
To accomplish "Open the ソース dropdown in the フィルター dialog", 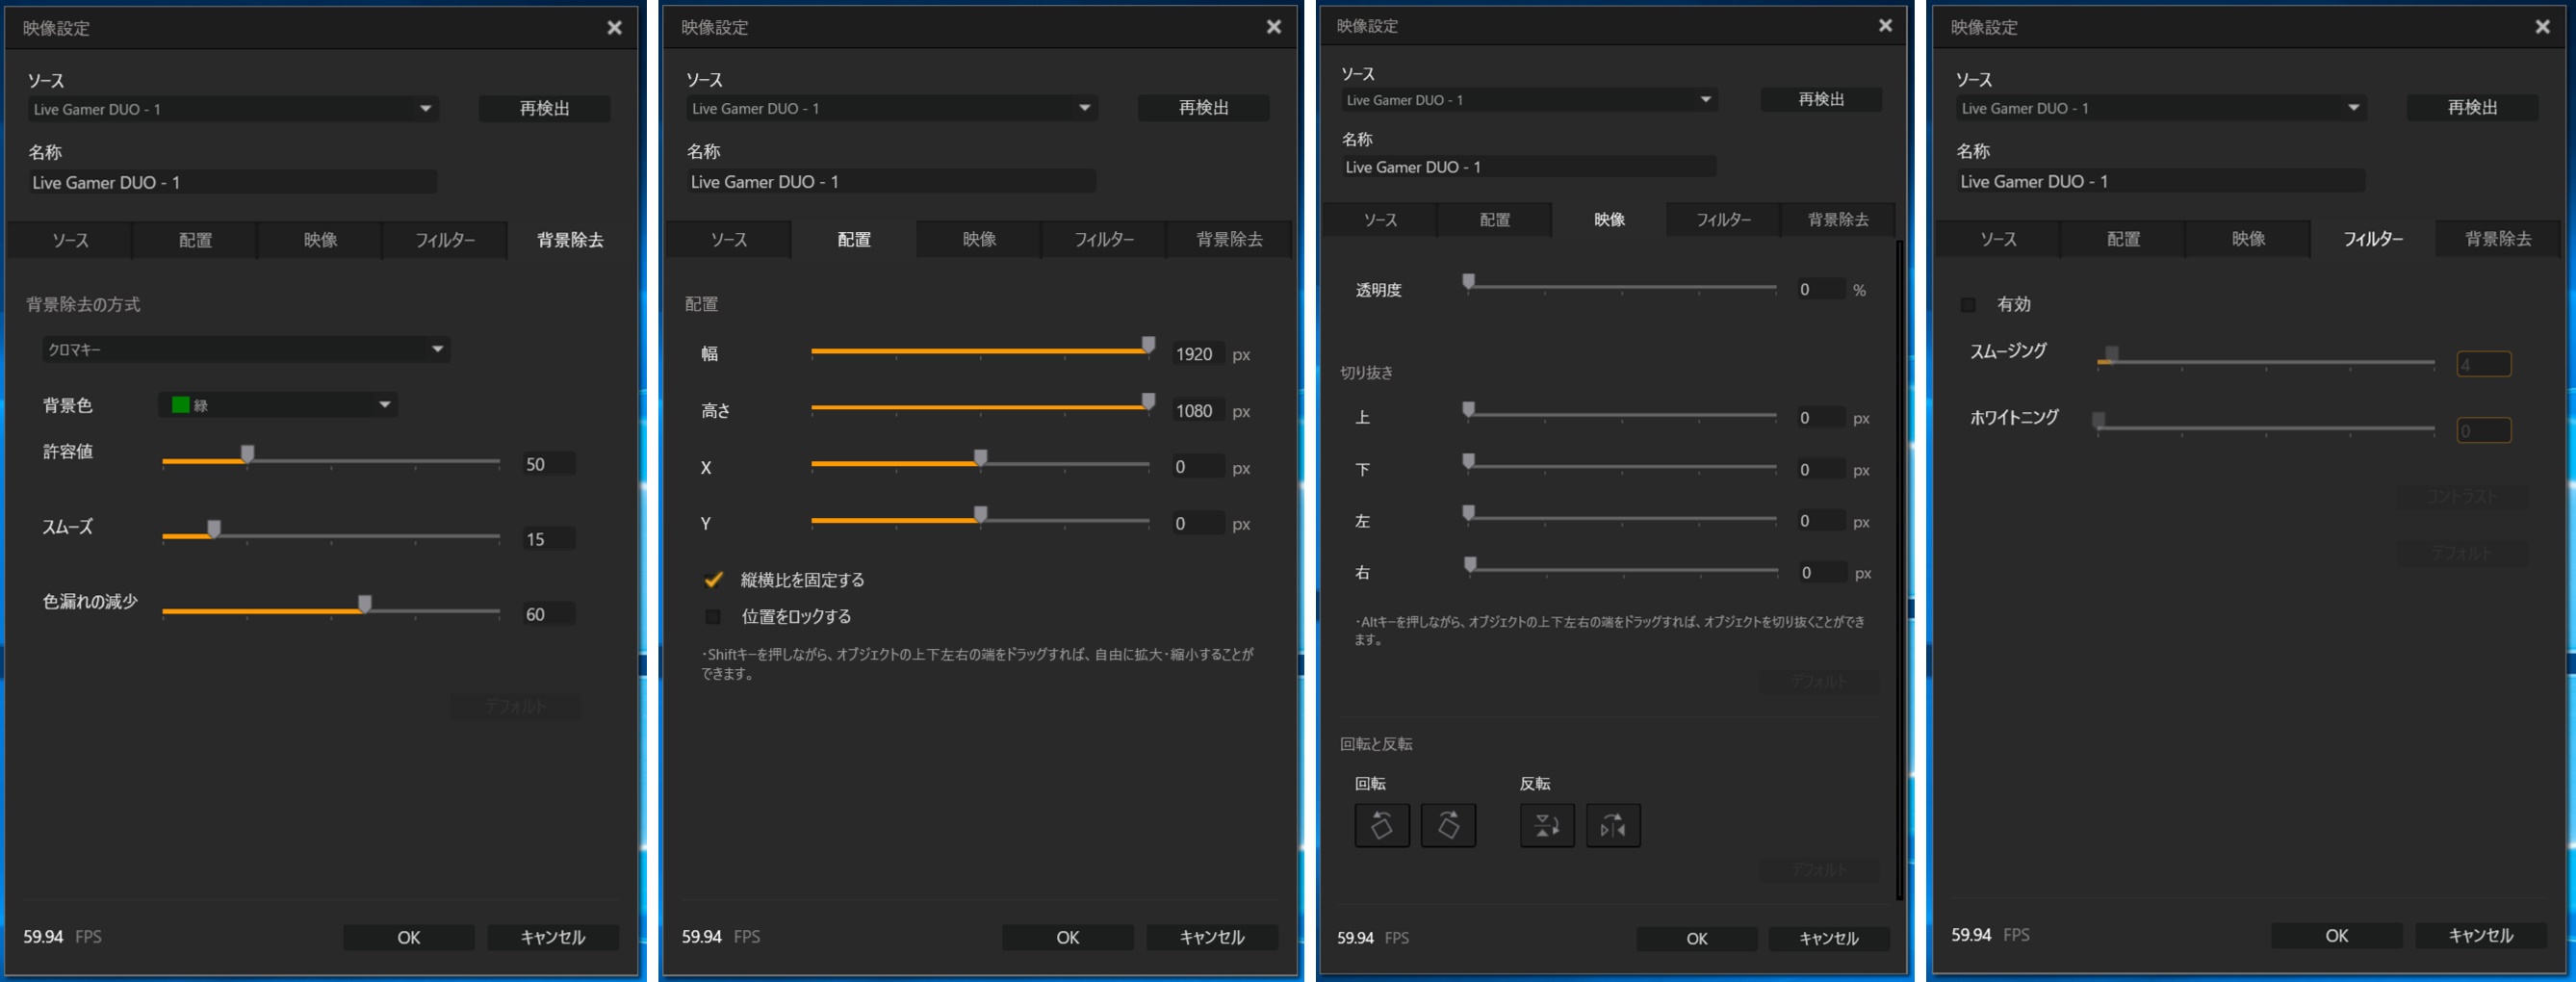I will (x=2161, y=108).
